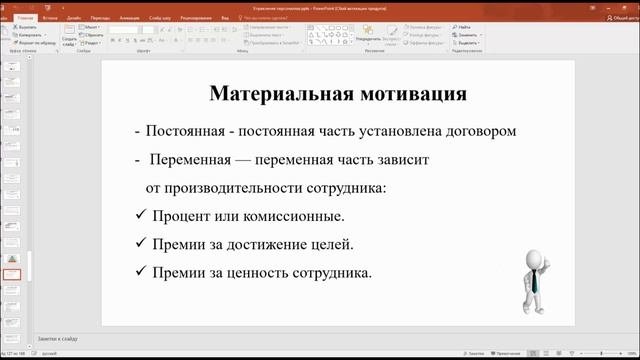The width and height of the screenshot is (640, 360).
Task: Click Создать слайд (New Slide) button
Action: coord(69,36)
